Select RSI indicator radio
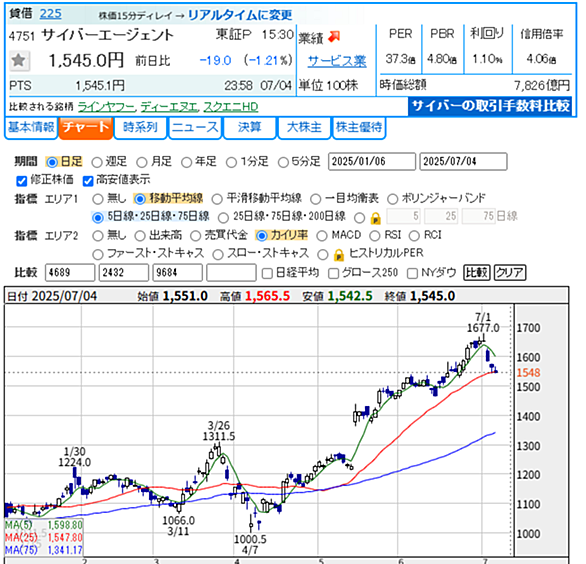The height and width of the screenshot is (564, 586). point(374,236)
